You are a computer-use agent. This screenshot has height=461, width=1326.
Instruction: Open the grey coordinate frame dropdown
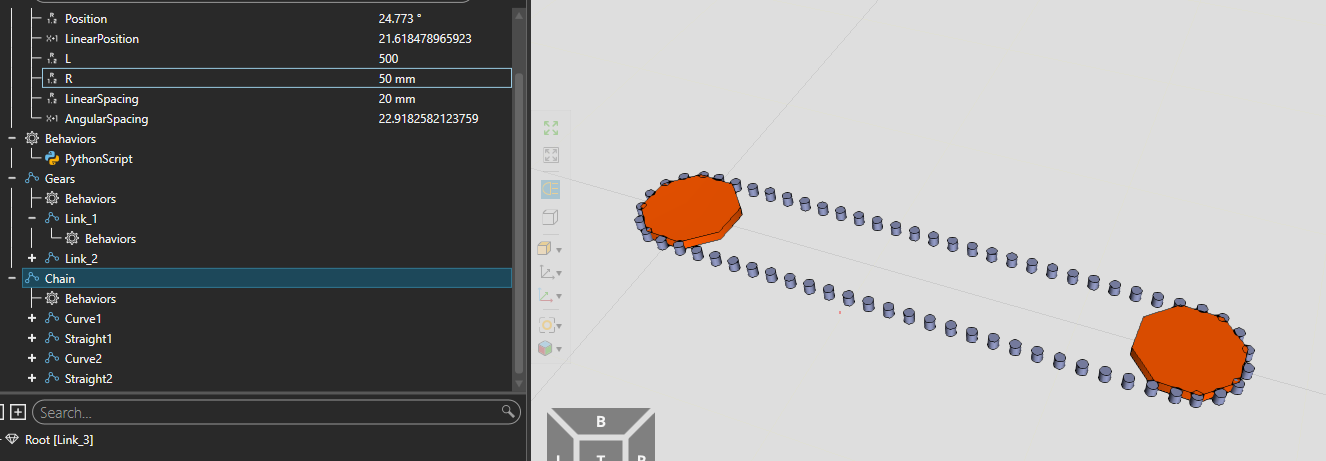pyautogui.click(x=559, y=272)
